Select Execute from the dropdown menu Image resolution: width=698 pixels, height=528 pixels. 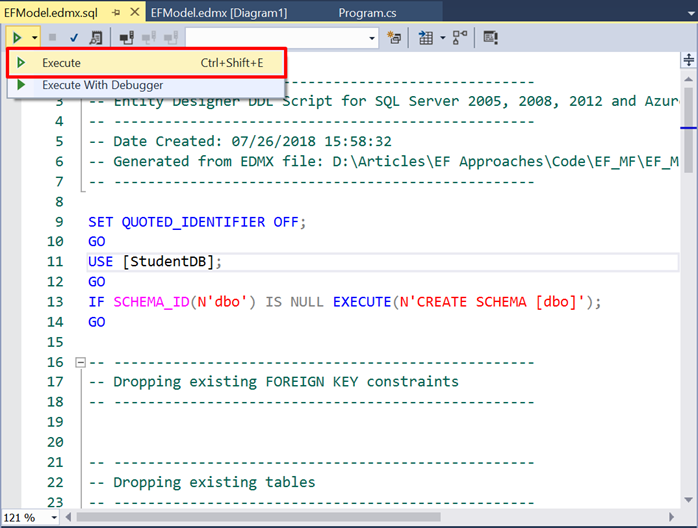point(146,63)
